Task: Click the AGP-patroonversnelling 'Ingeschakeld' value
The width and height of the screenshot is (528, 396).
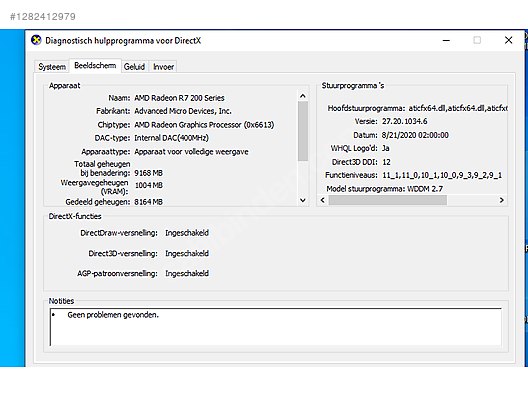Action: click(x=187, y=273)
